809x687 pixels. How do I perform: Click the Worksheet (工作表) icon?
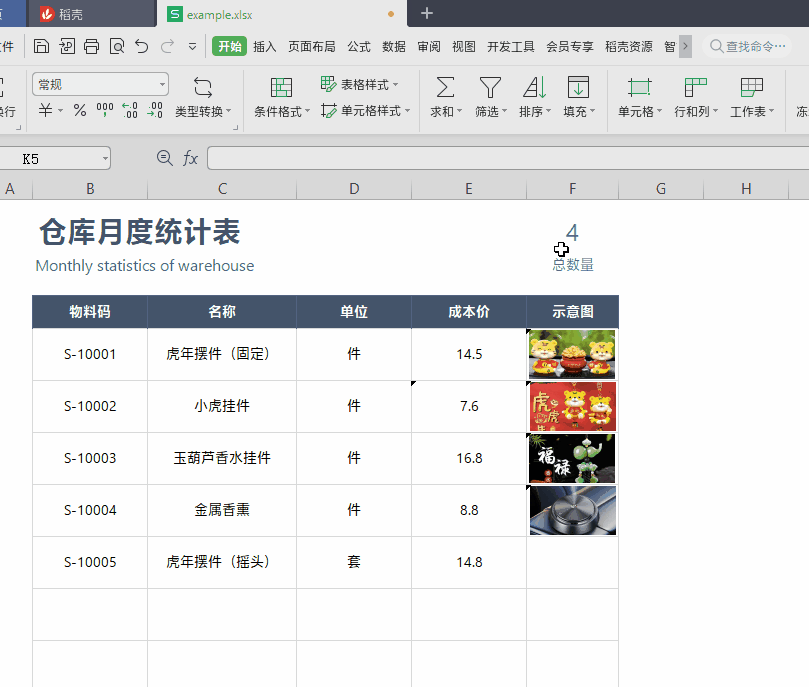click(751, 87)
